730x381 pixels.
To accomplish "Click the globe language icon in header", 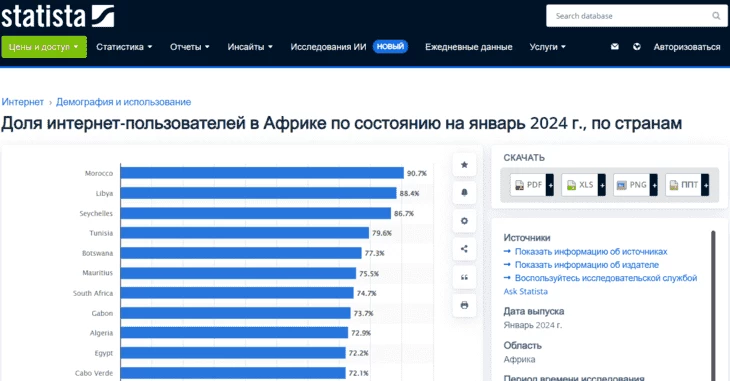I will tap(637, 47).
